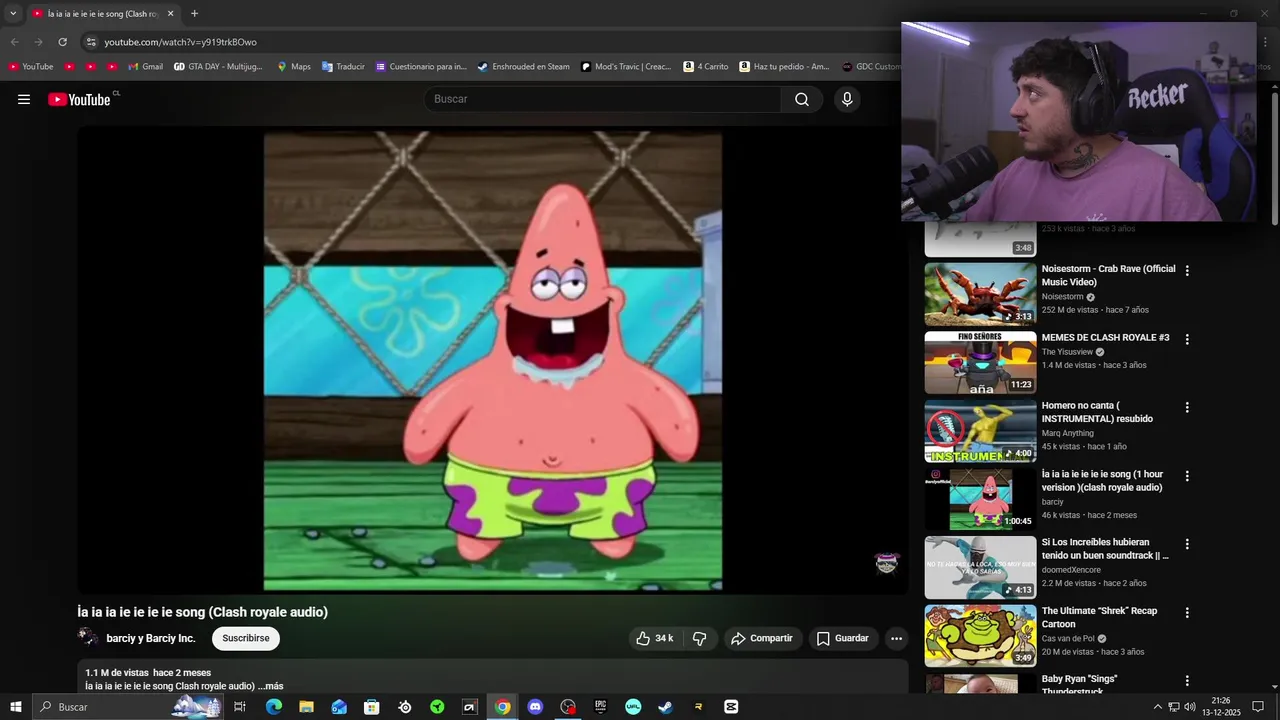View site information icon in address bar
The width and height of the screenshot is (1280, 720).
(x=91, y=42)
